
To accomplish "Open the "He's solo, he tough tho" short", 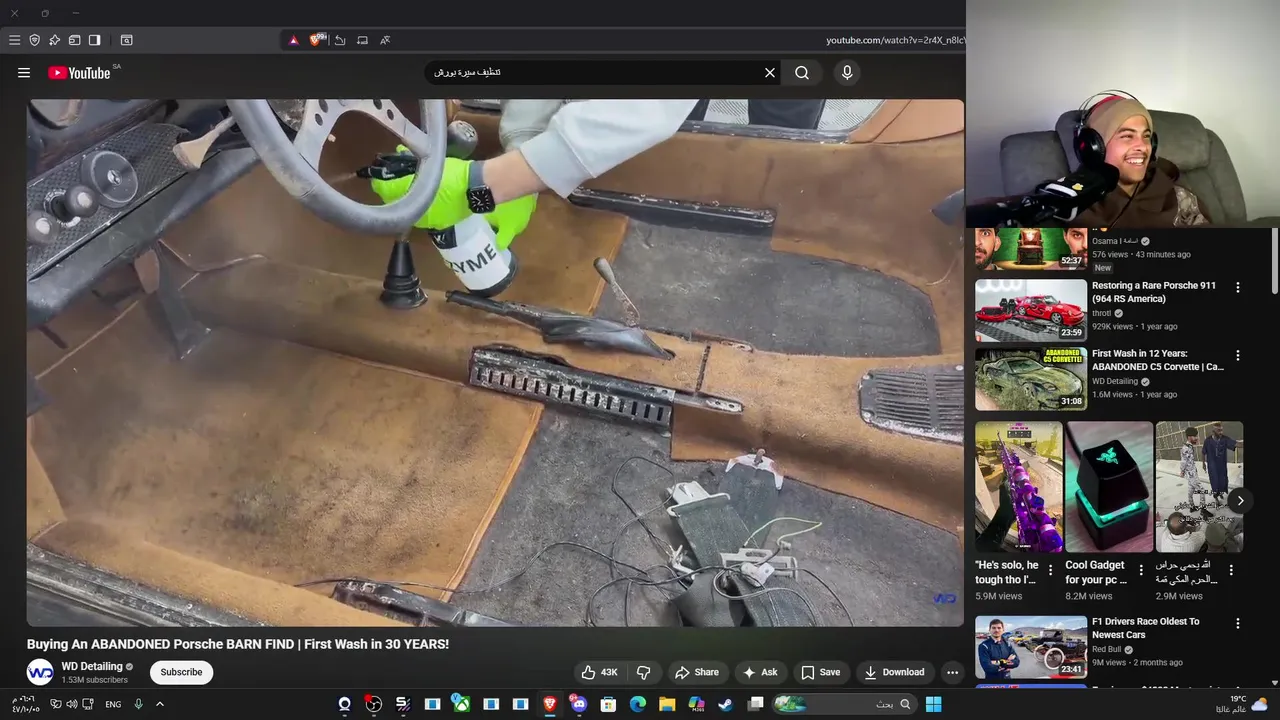I will coord(1019,487).
